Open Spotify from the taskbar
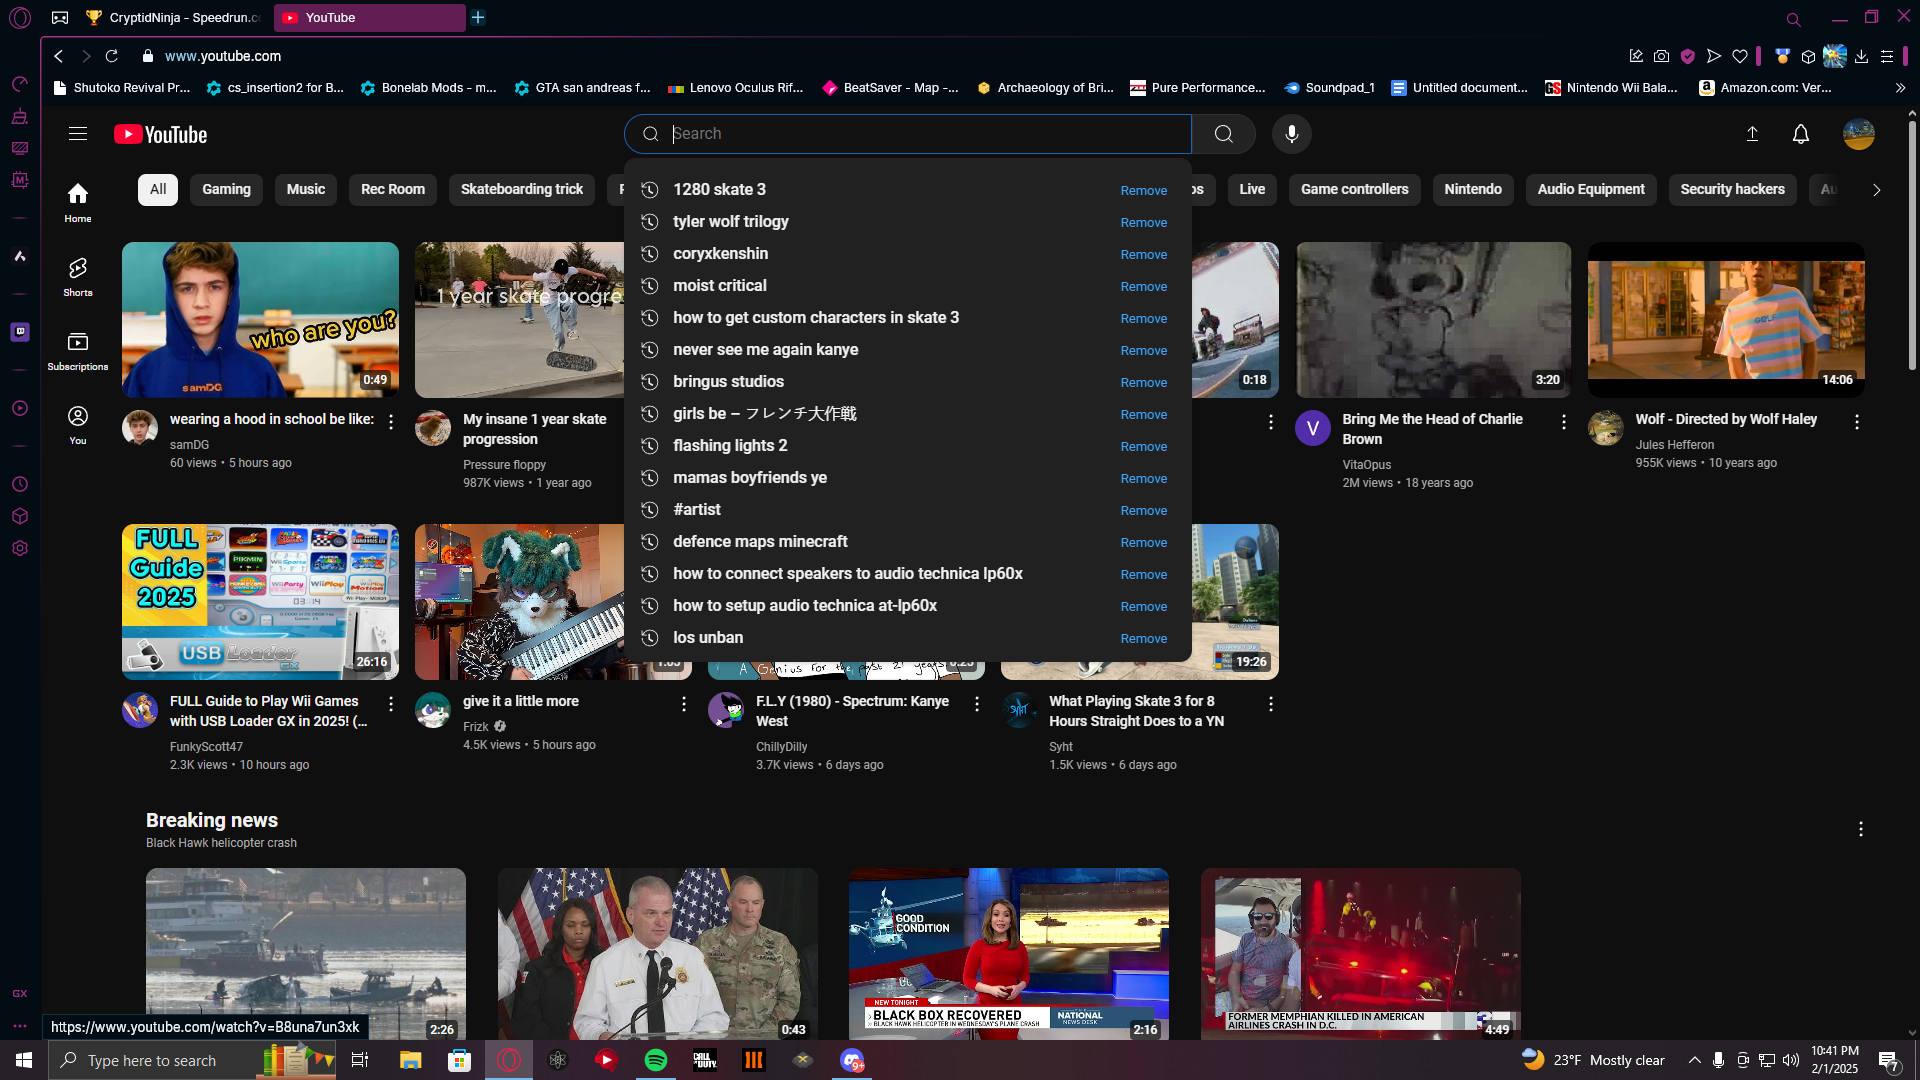Screen dimensions: 1920x1080 click(x=656, y=1060)
